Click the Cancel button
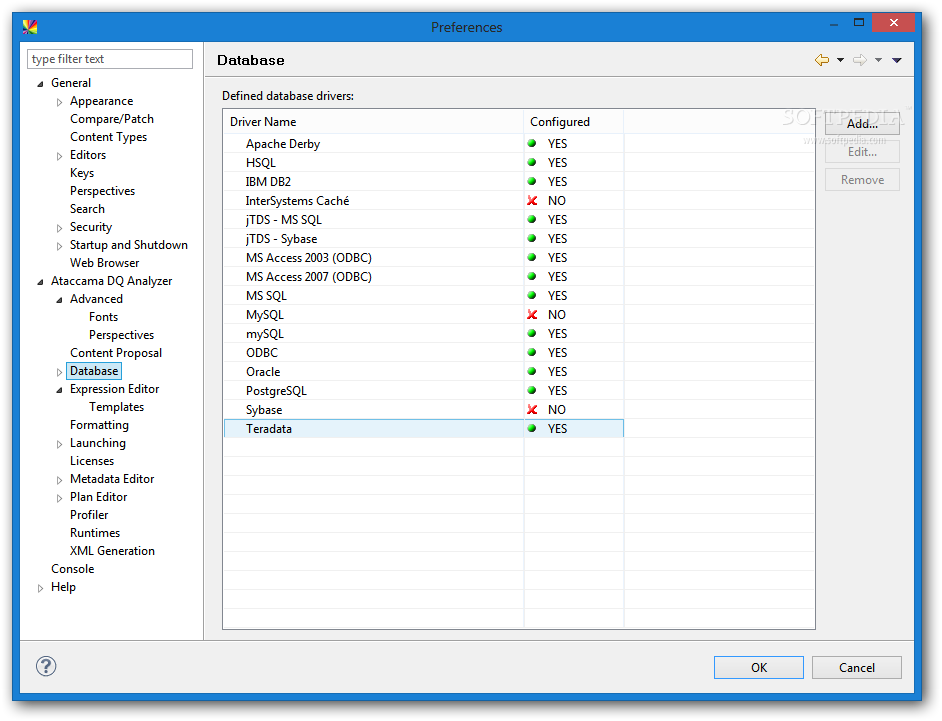This screenshot has width=942, height=721. [x=857, y=668]
